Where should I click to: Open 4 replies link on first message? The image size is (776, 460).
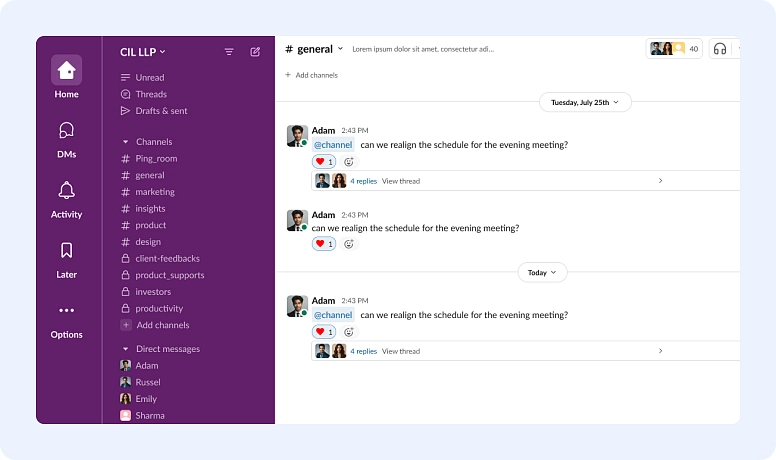pos(363,181)
